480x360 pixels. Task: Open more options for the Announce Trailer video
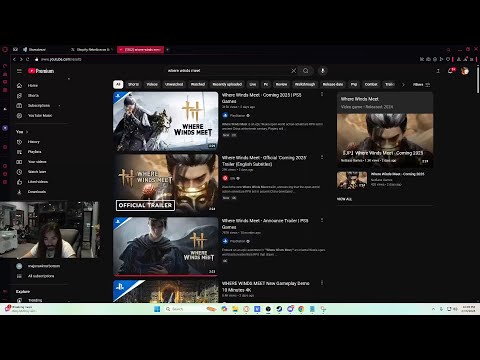(322, 220)
